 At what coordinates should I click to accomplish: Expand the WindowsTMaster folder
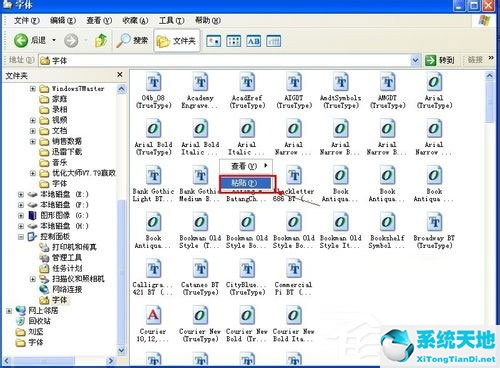click(33, 89)
